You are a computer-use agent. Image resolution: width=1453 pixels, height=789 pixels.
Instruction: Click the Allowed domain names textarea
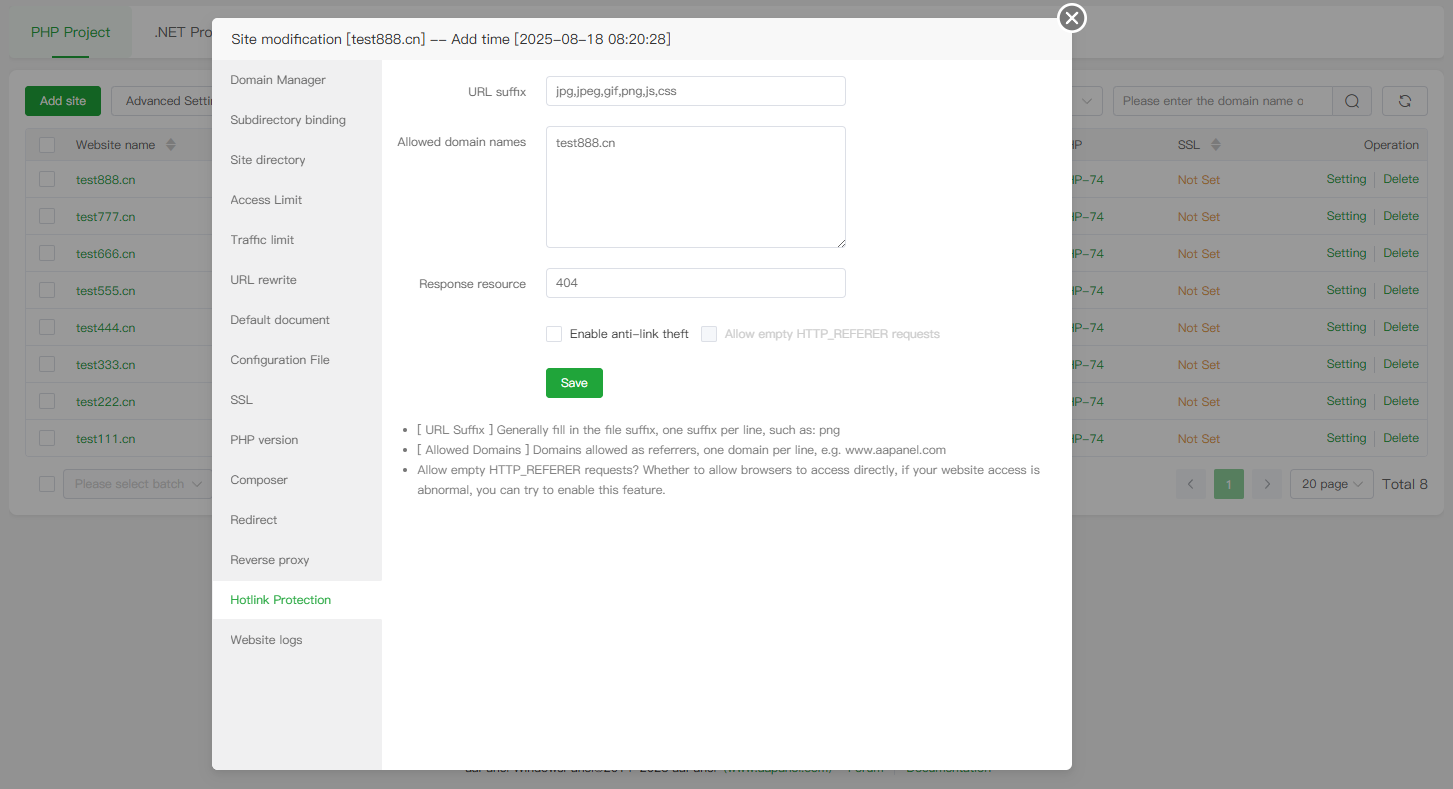point(695,187)
